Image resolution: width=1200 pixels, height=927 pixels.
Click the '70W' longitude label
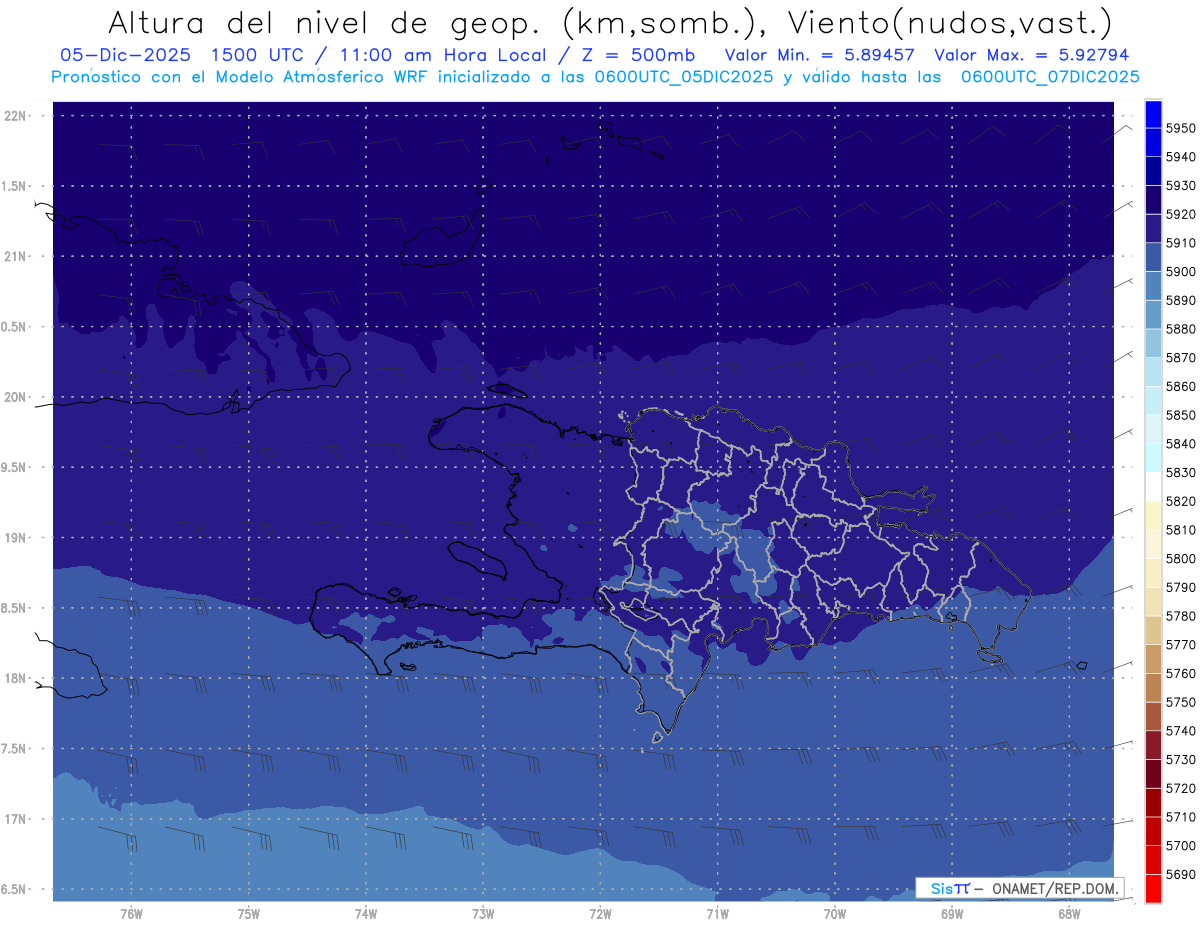835,914
